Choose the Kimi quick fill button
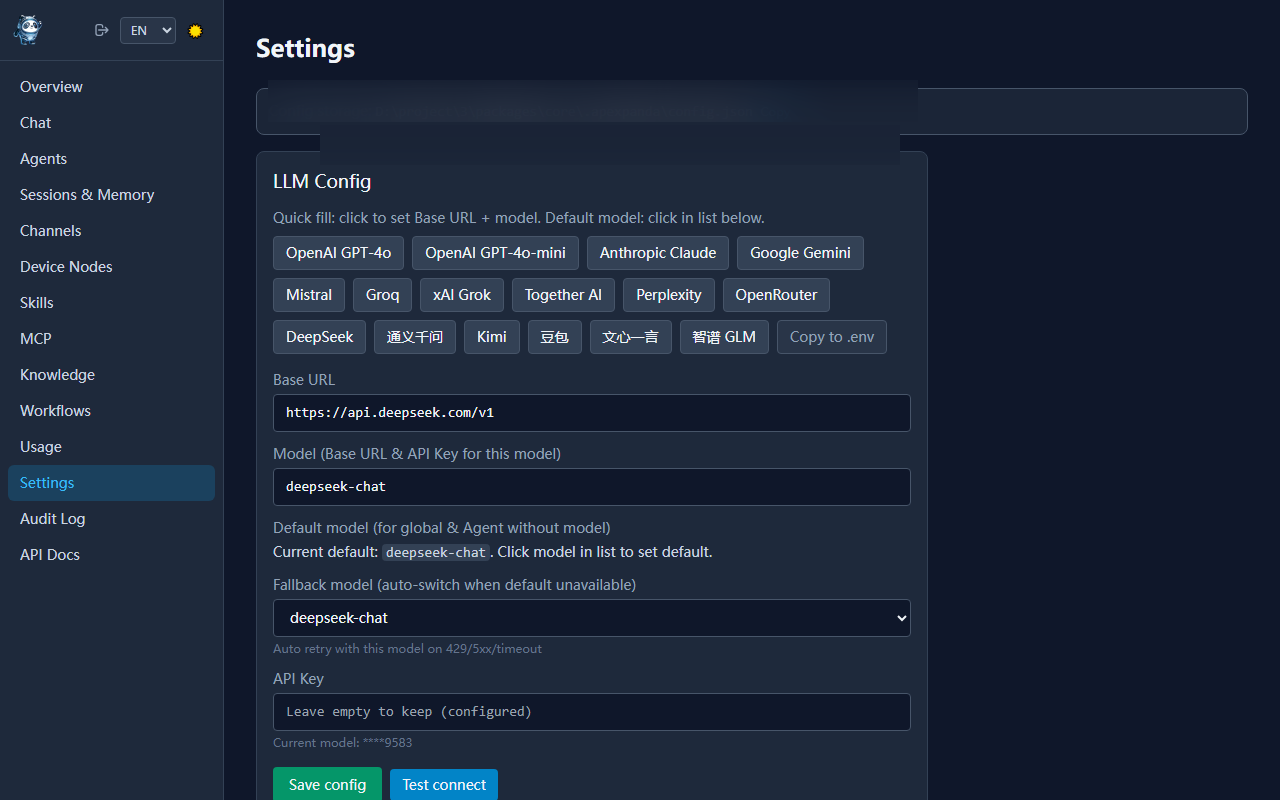Viewport: 1280px width, 800px height. [492, 337]
